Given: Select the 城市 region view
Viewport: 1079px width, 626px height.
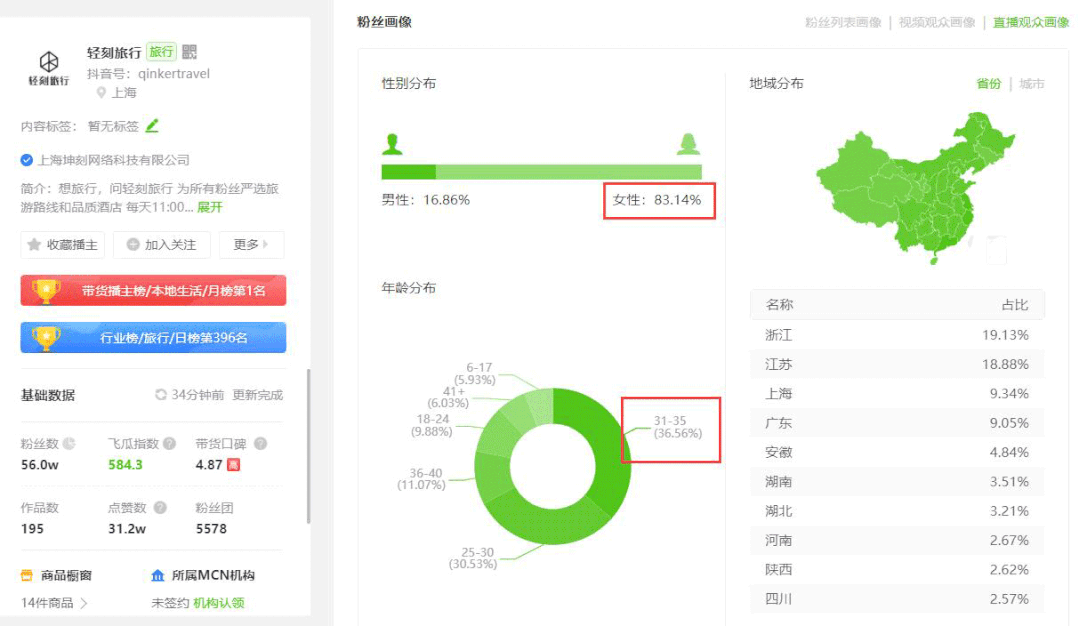Looking at the screenshot, I should click(x=1032, y=83).
